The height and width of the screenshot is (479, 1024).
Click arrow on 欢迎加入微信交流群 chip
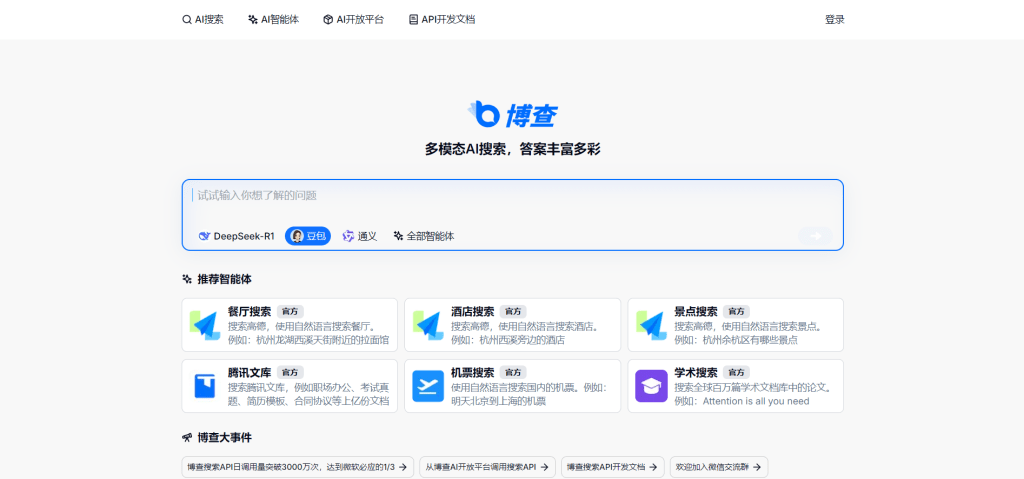(757, 467)
